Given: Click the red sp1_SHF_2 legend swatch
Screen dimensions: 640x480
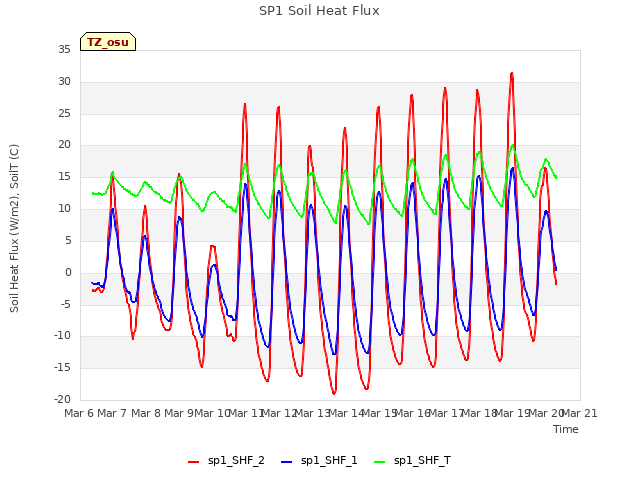Looking at the screenshot, I should [193, 462].
